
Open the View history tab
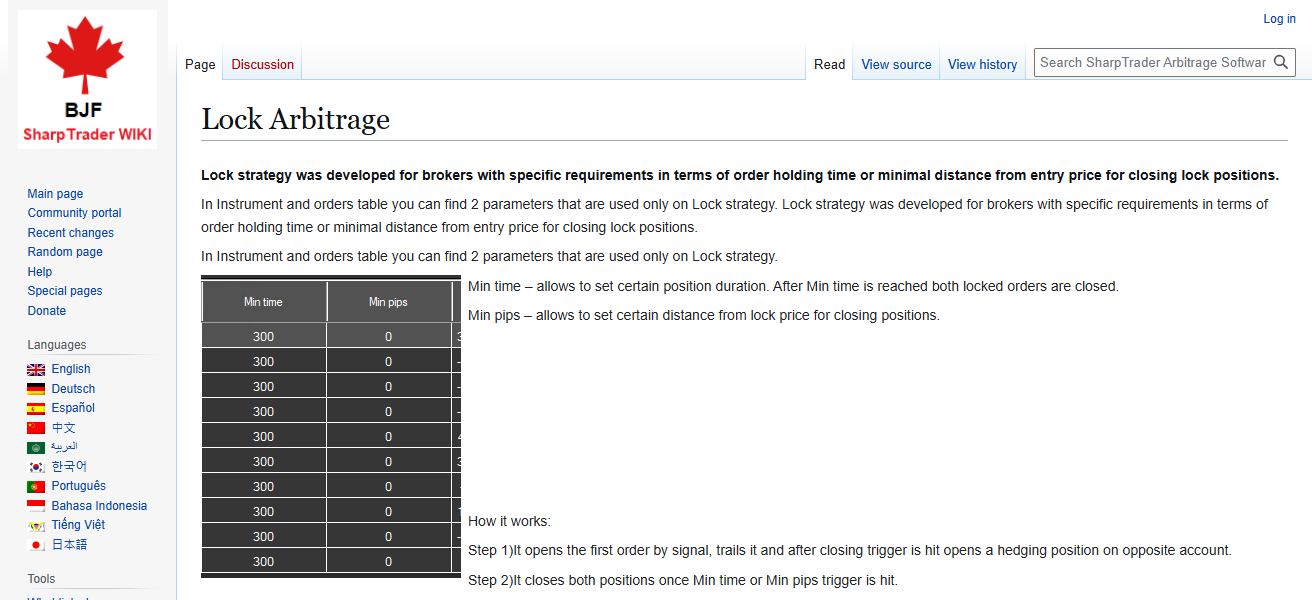coord(982,63)
